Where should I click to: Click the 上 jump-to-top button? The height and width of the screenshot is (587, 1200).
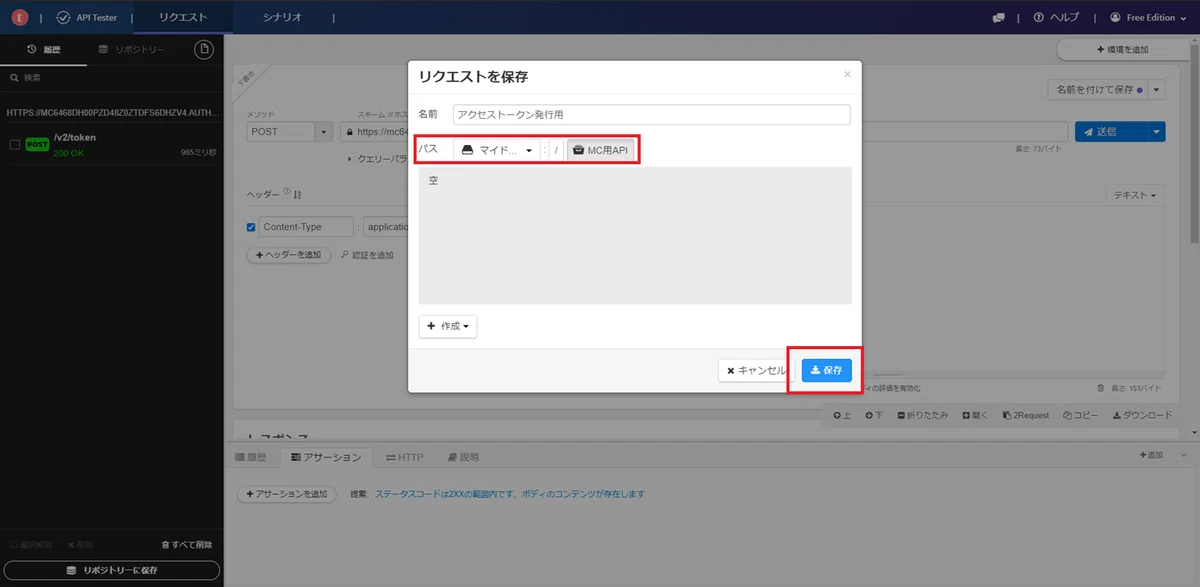click(x=841, y=414)
